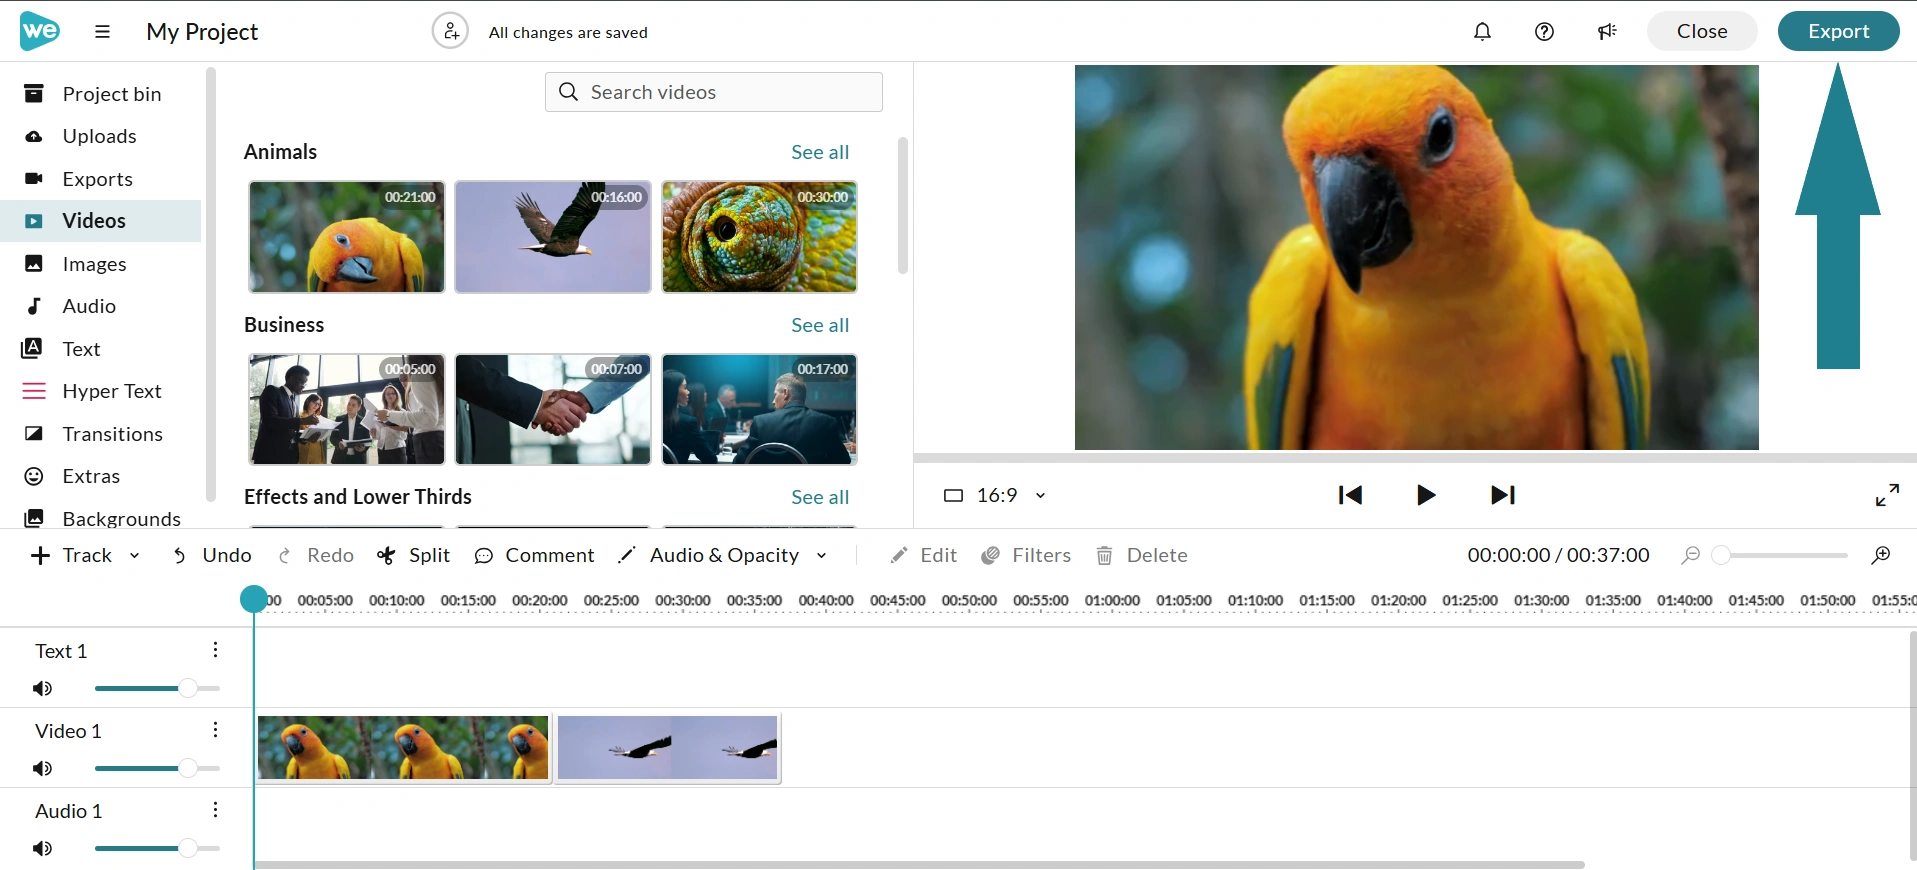
Task: Skip to previous clip in preview
Action: coord(1350,495)
